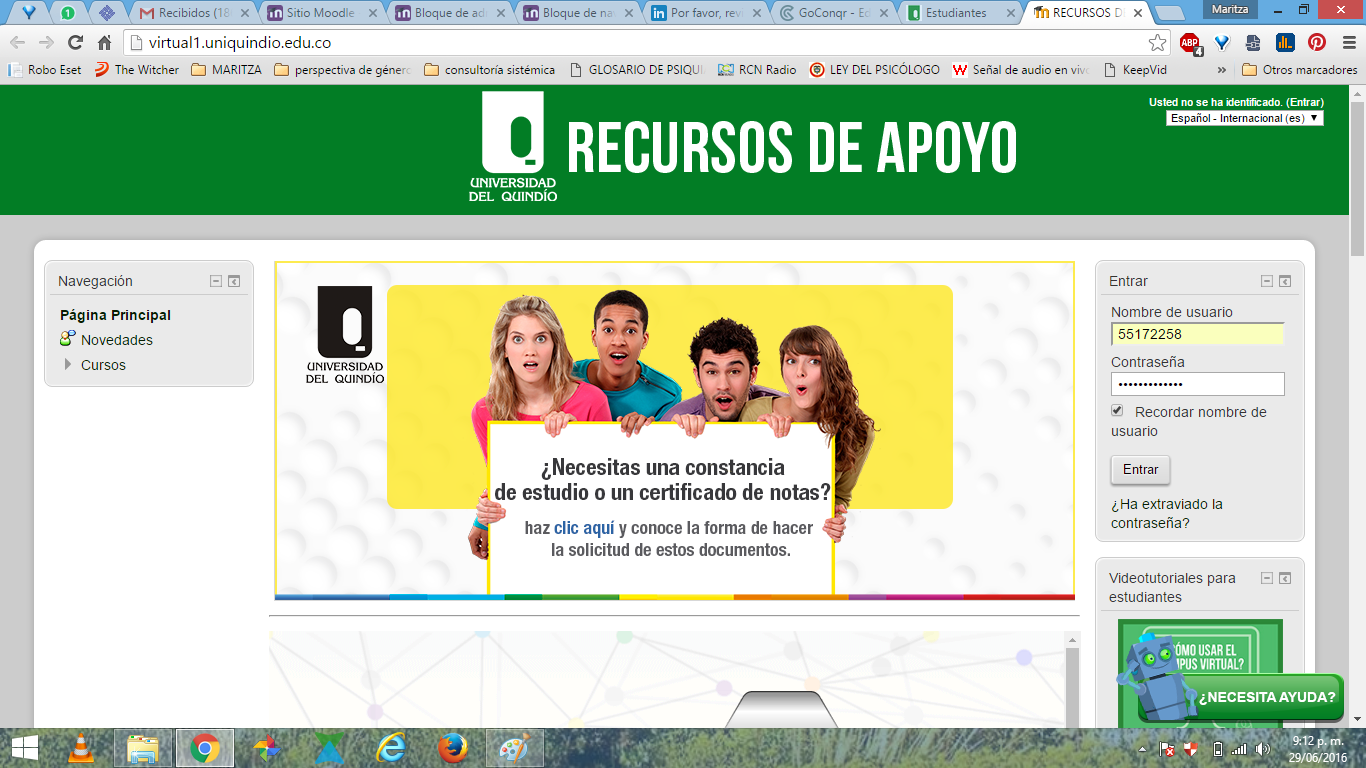1366x768 pixels.
Task: Follow the 'clic aquí' banner link
Action: click(584, 528)
